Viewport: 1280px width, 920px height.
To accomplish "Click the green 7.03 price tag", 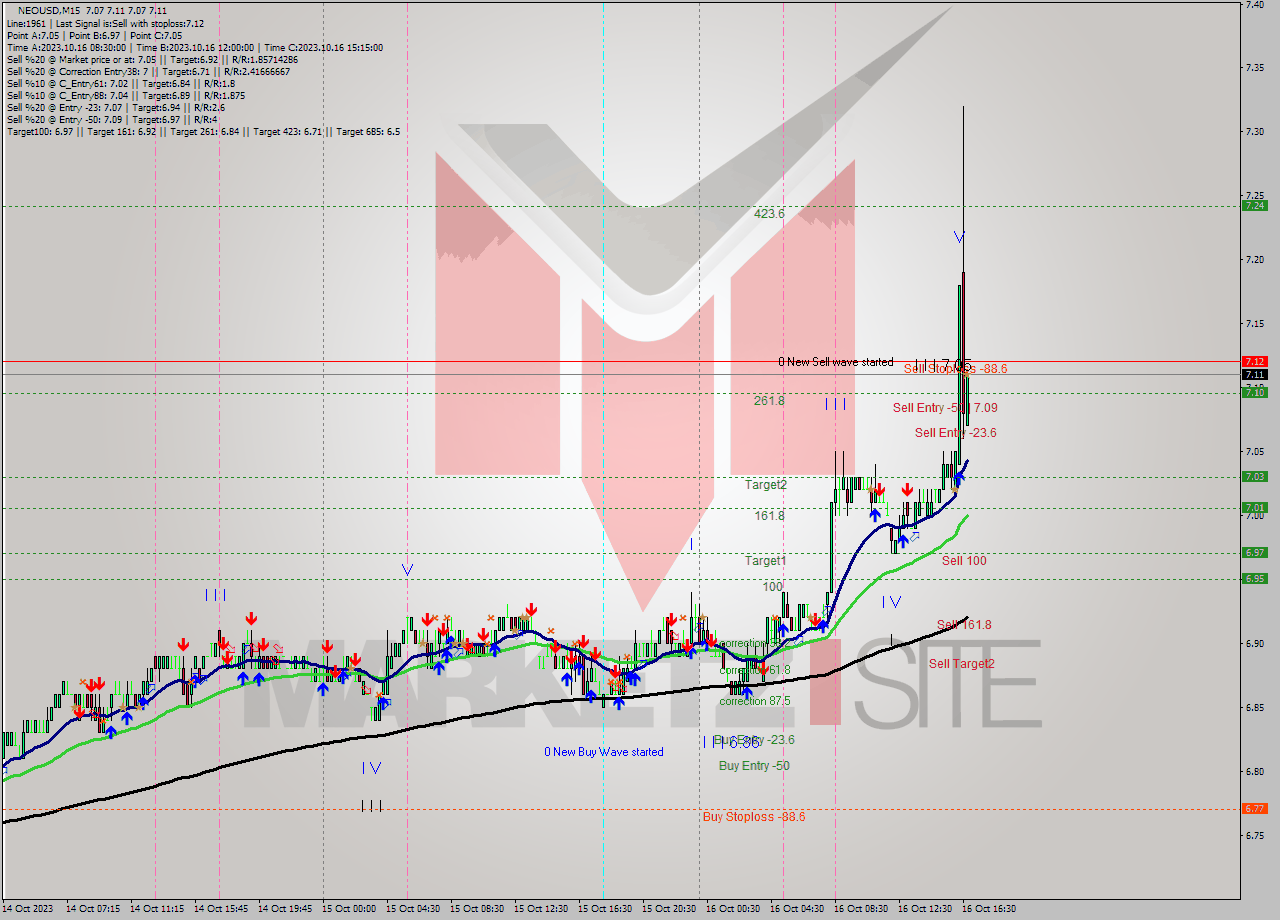I will click(1254, 477).
